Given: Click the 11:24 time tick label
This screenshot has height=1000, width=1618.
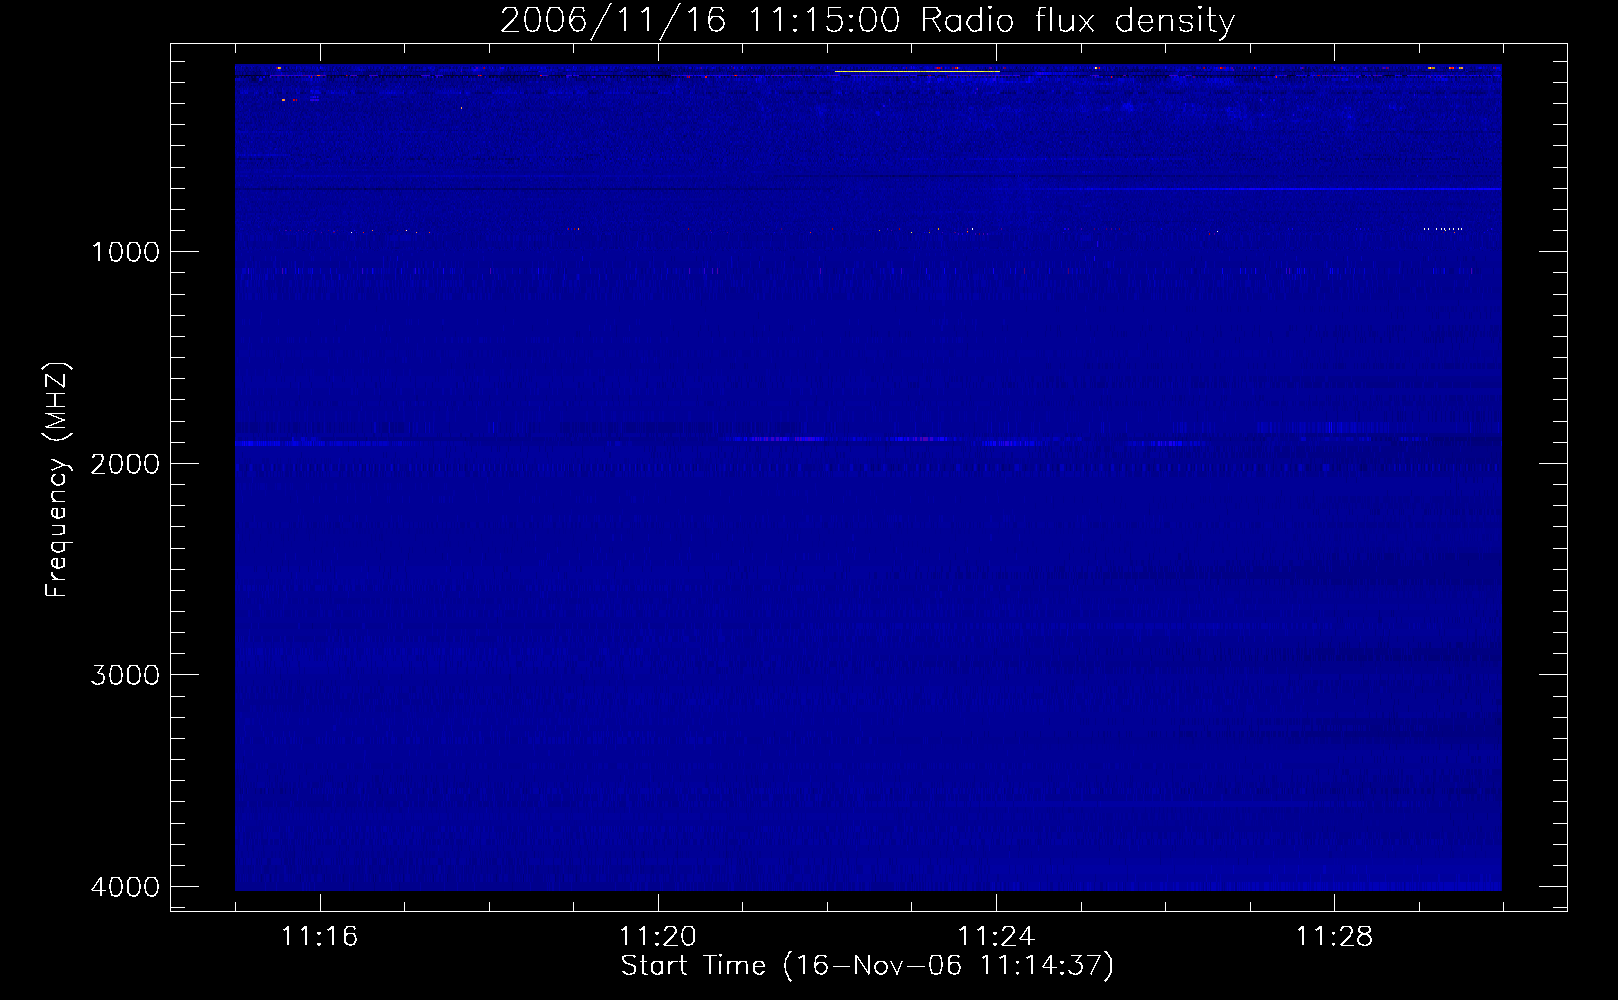Looking at the screenshot, I should pos(996,937).
